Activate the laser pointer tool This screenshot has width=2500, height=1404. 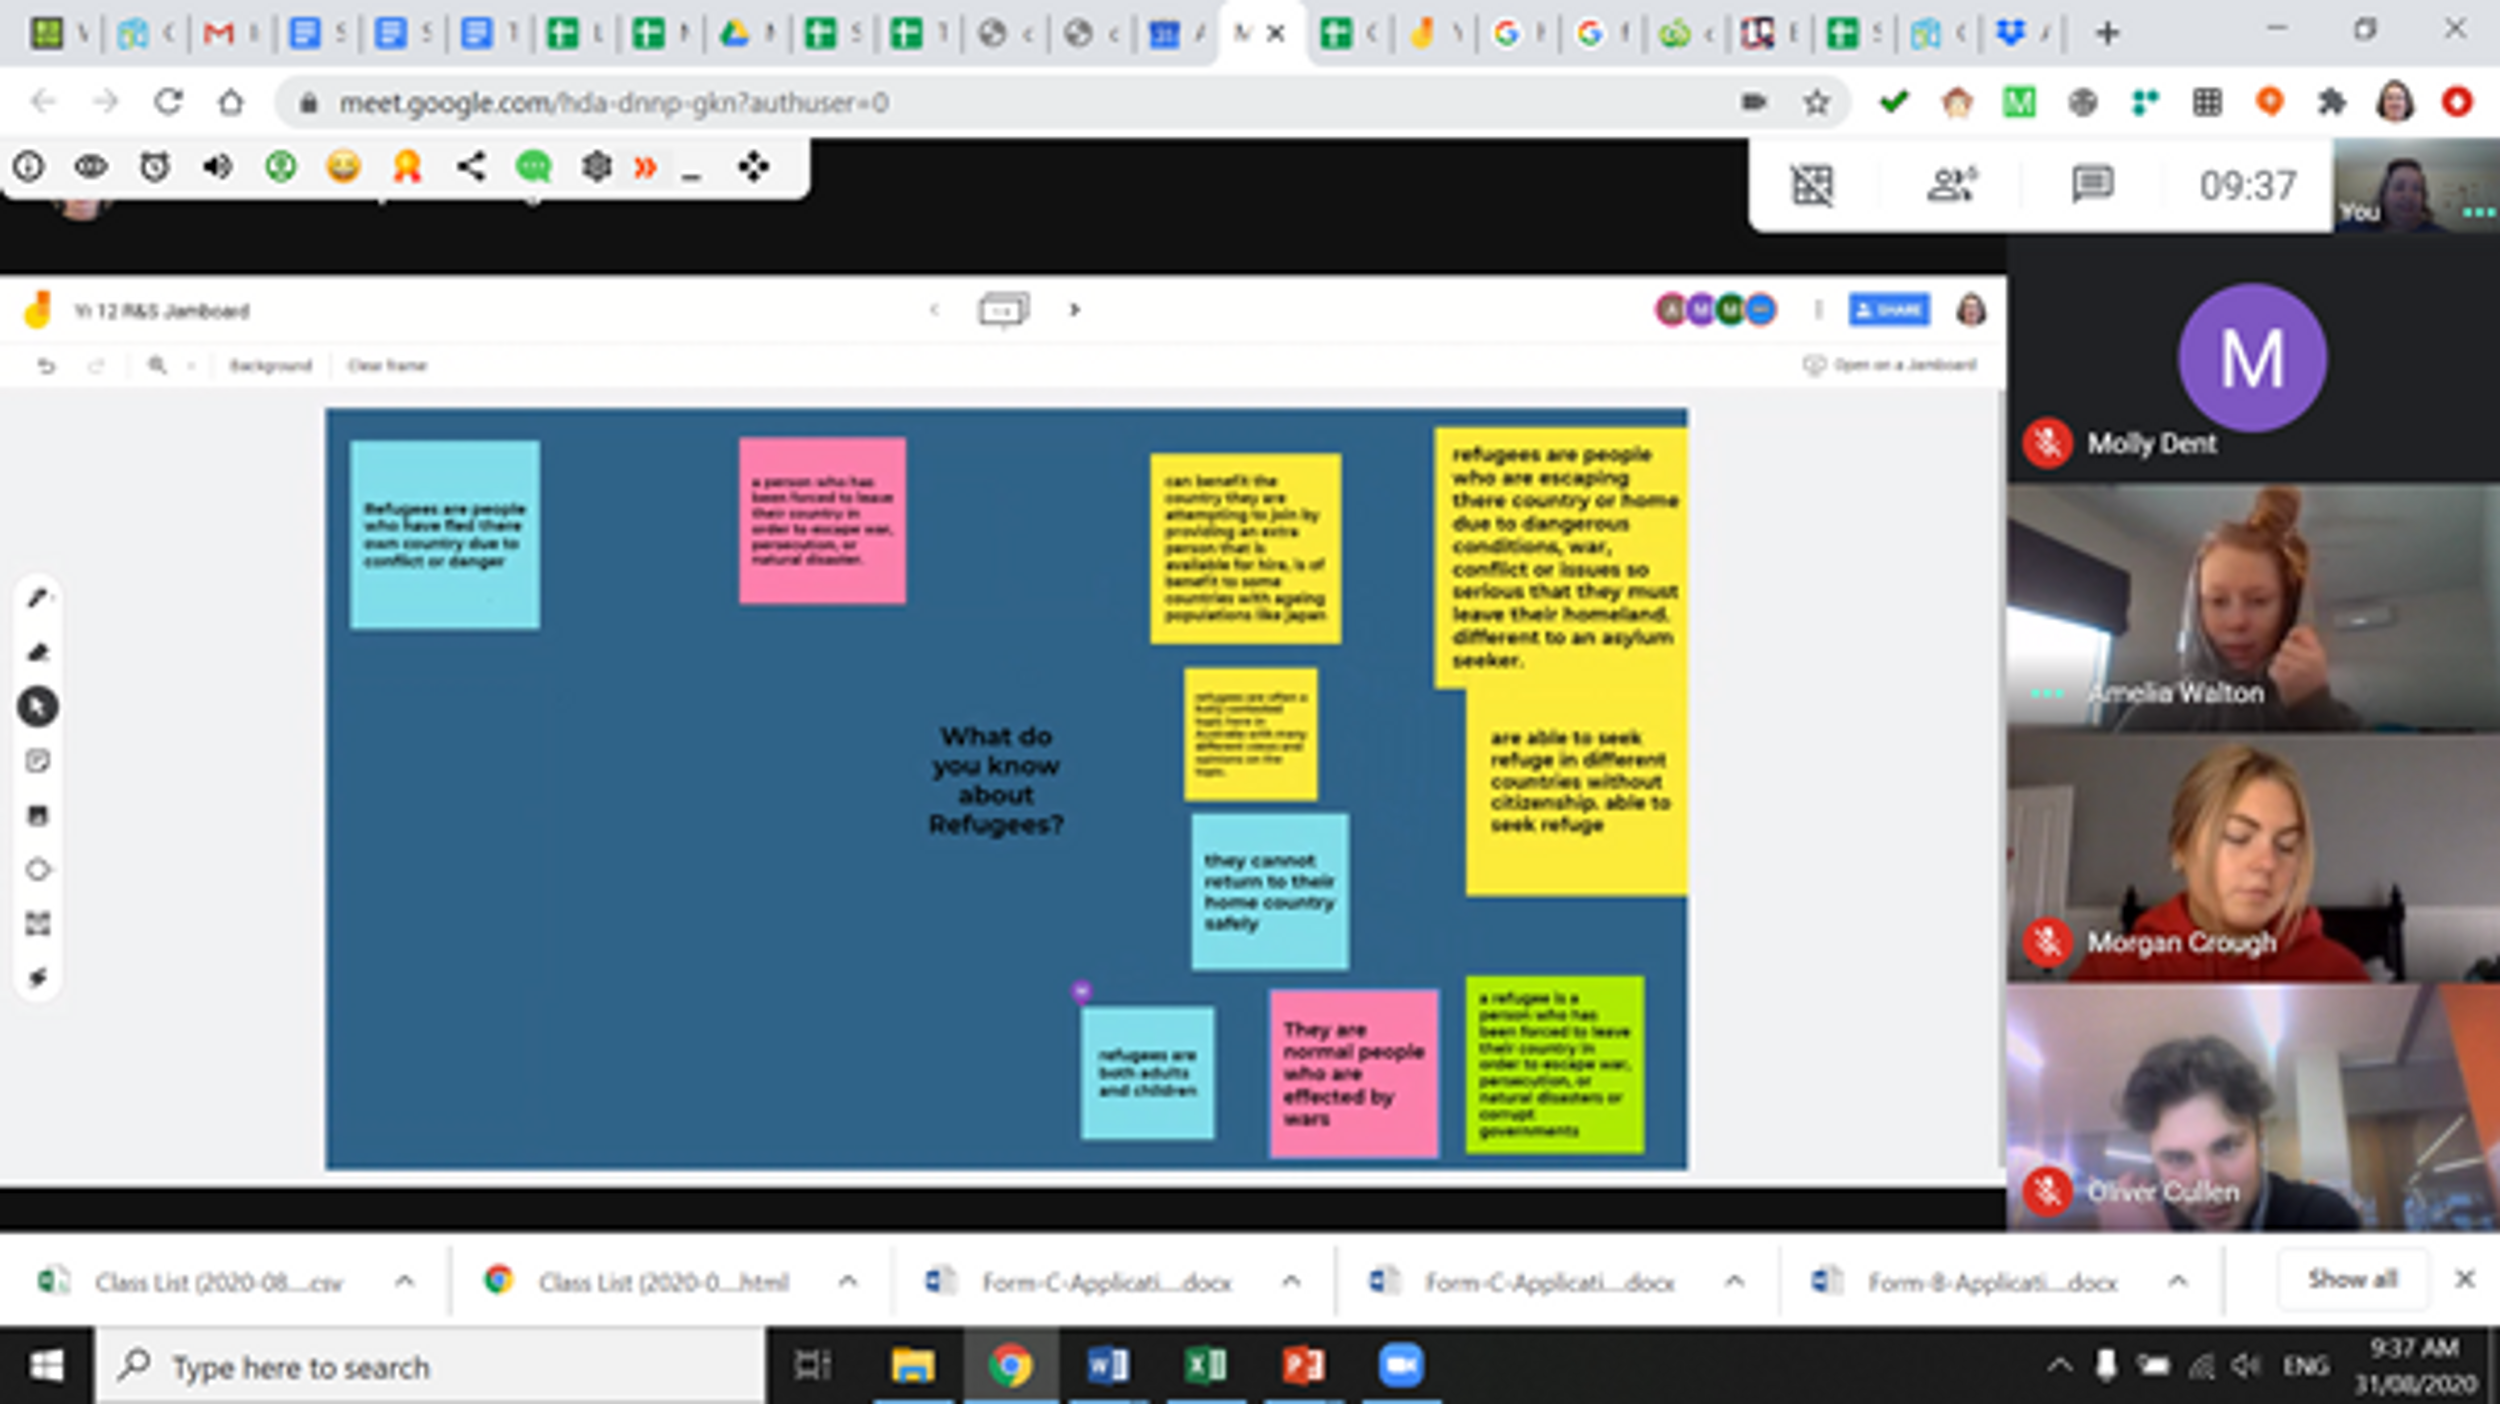[x=38, y=977]
